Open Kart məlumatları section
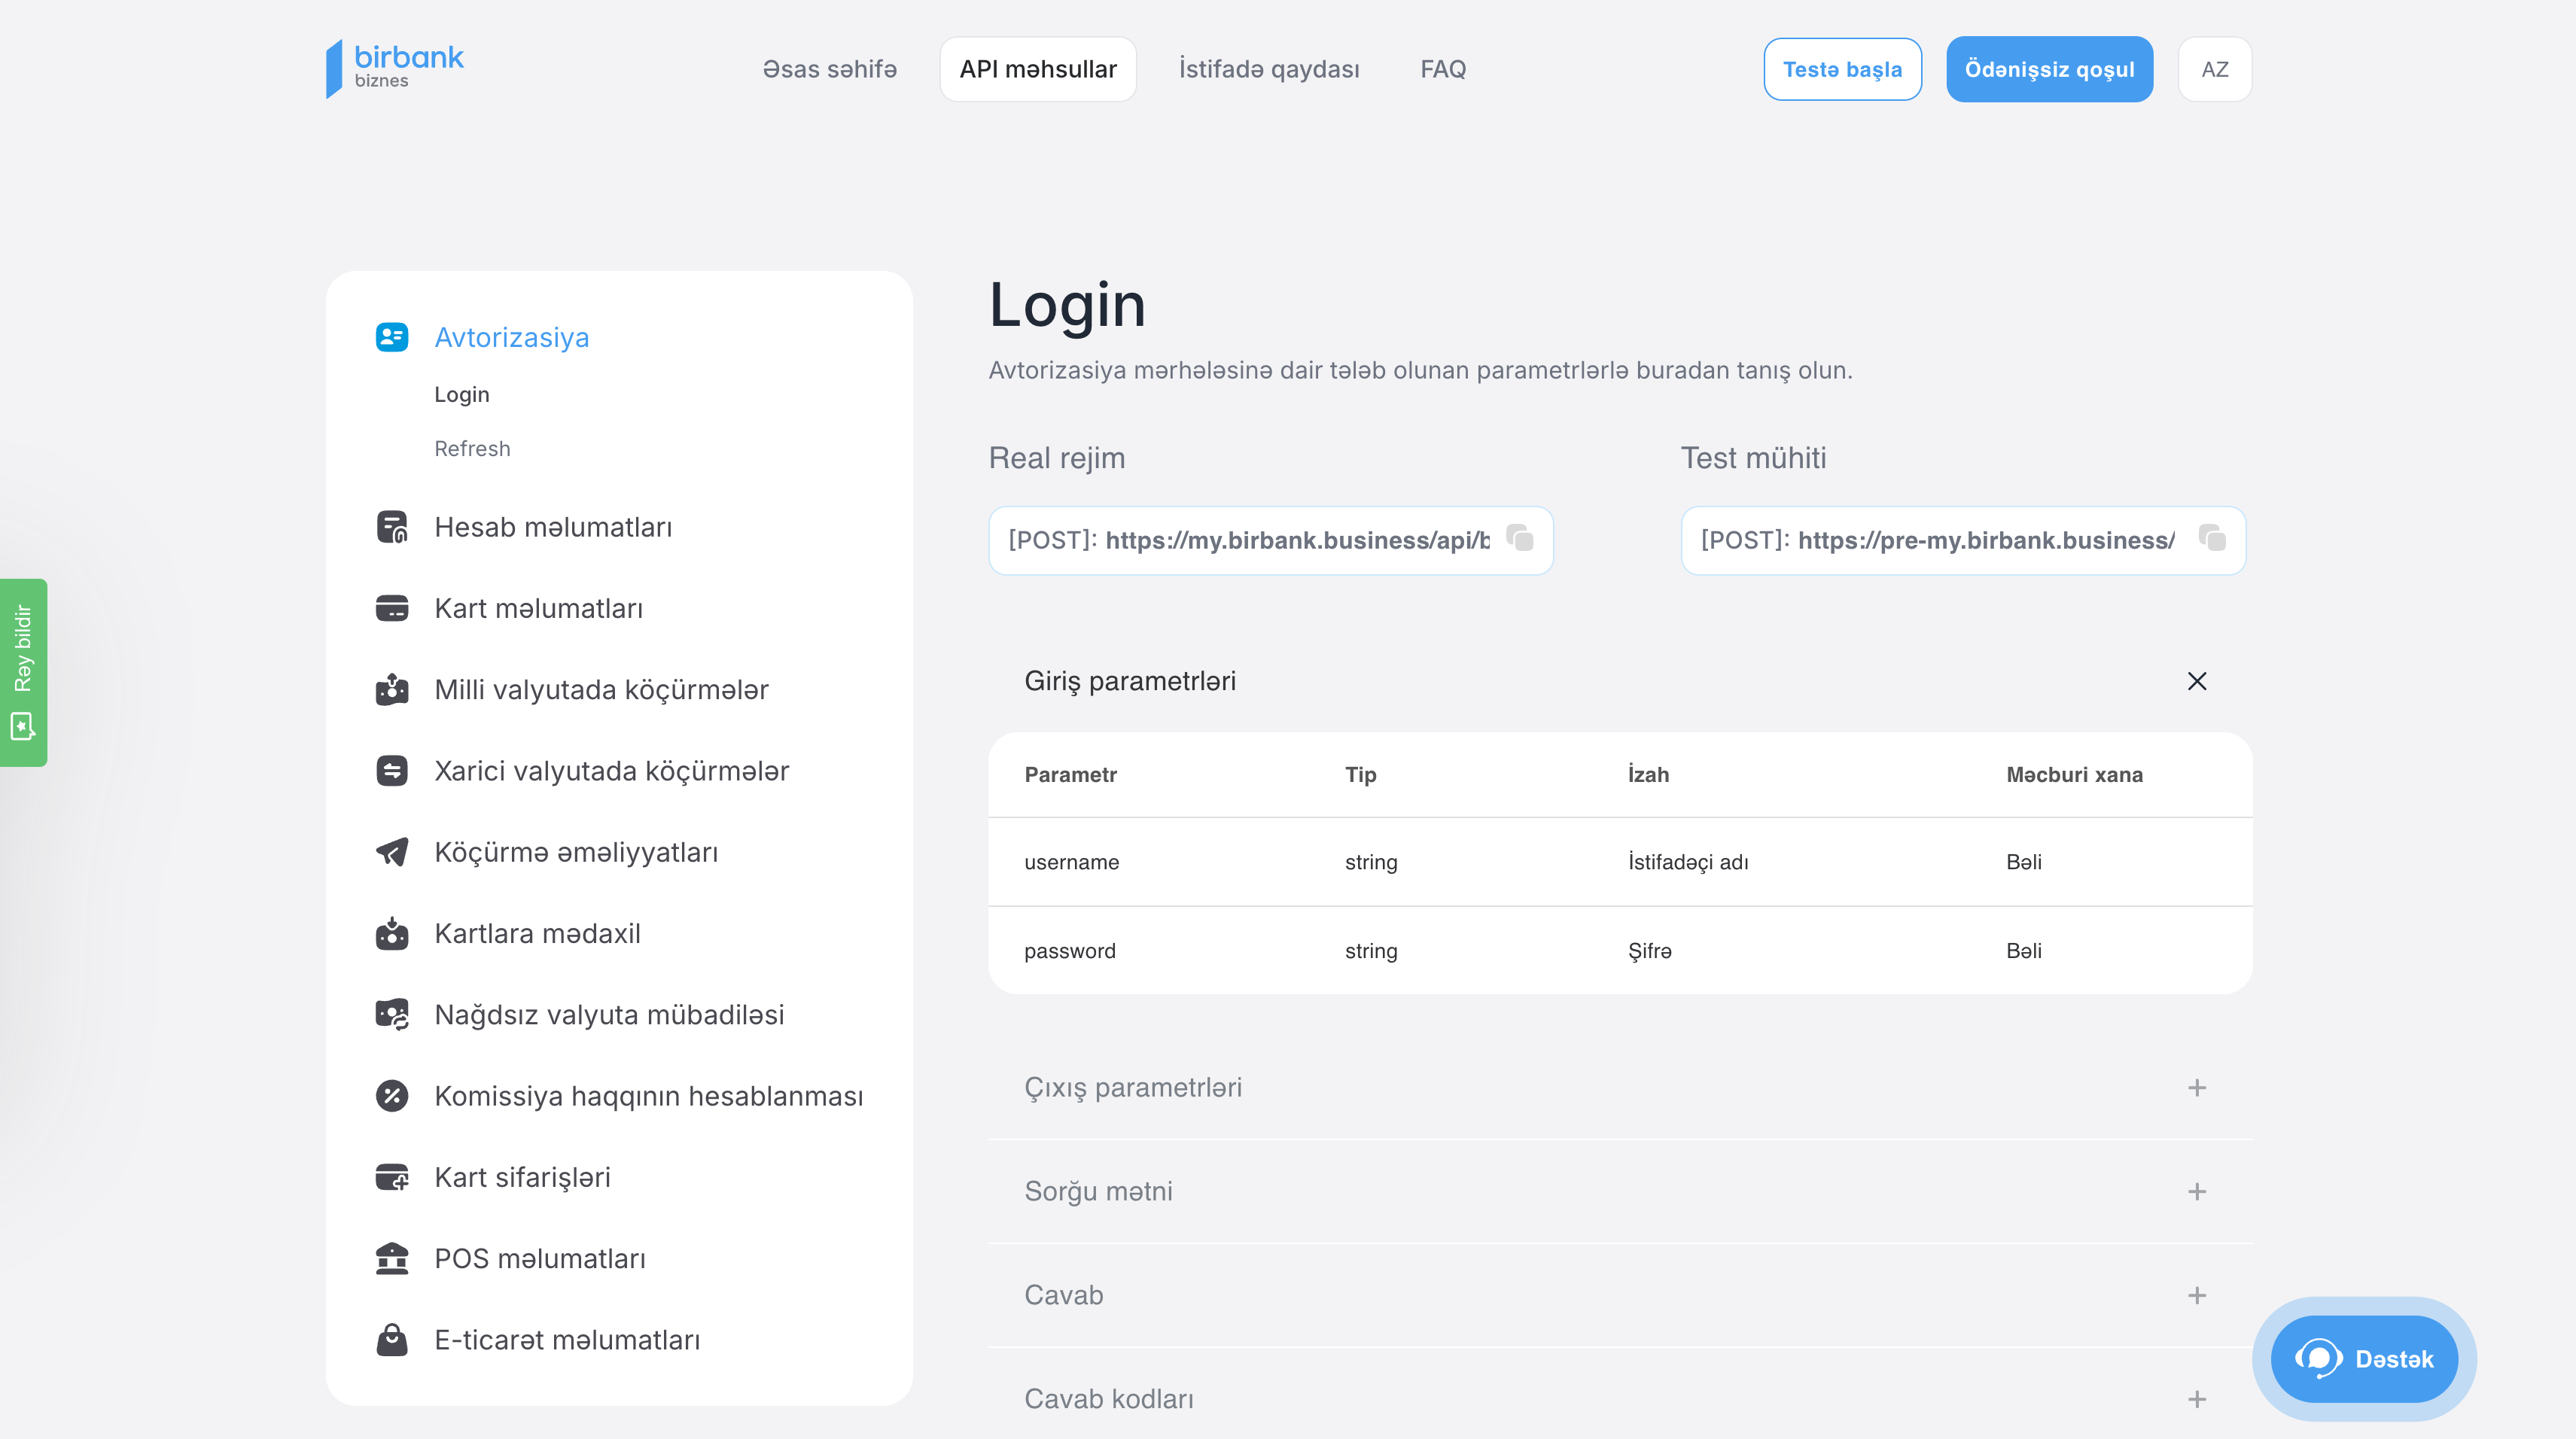 point(538,608)
